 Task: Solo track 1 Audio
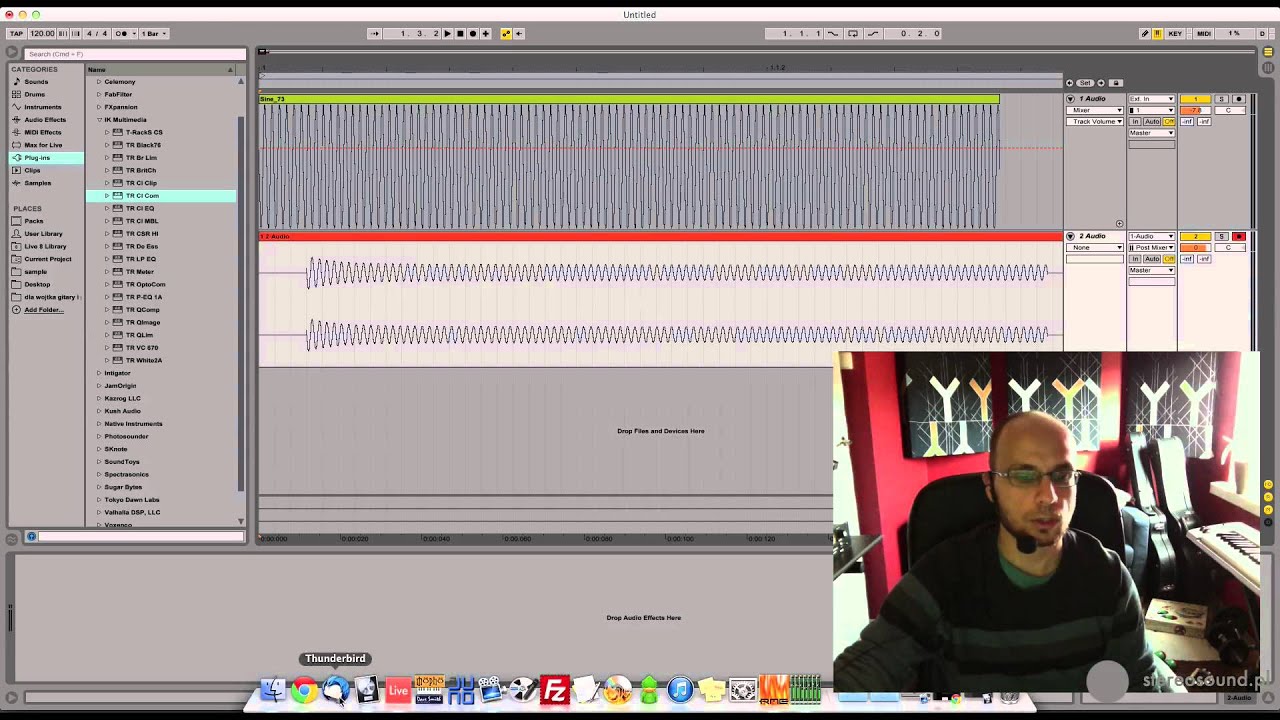[1221, 99]
